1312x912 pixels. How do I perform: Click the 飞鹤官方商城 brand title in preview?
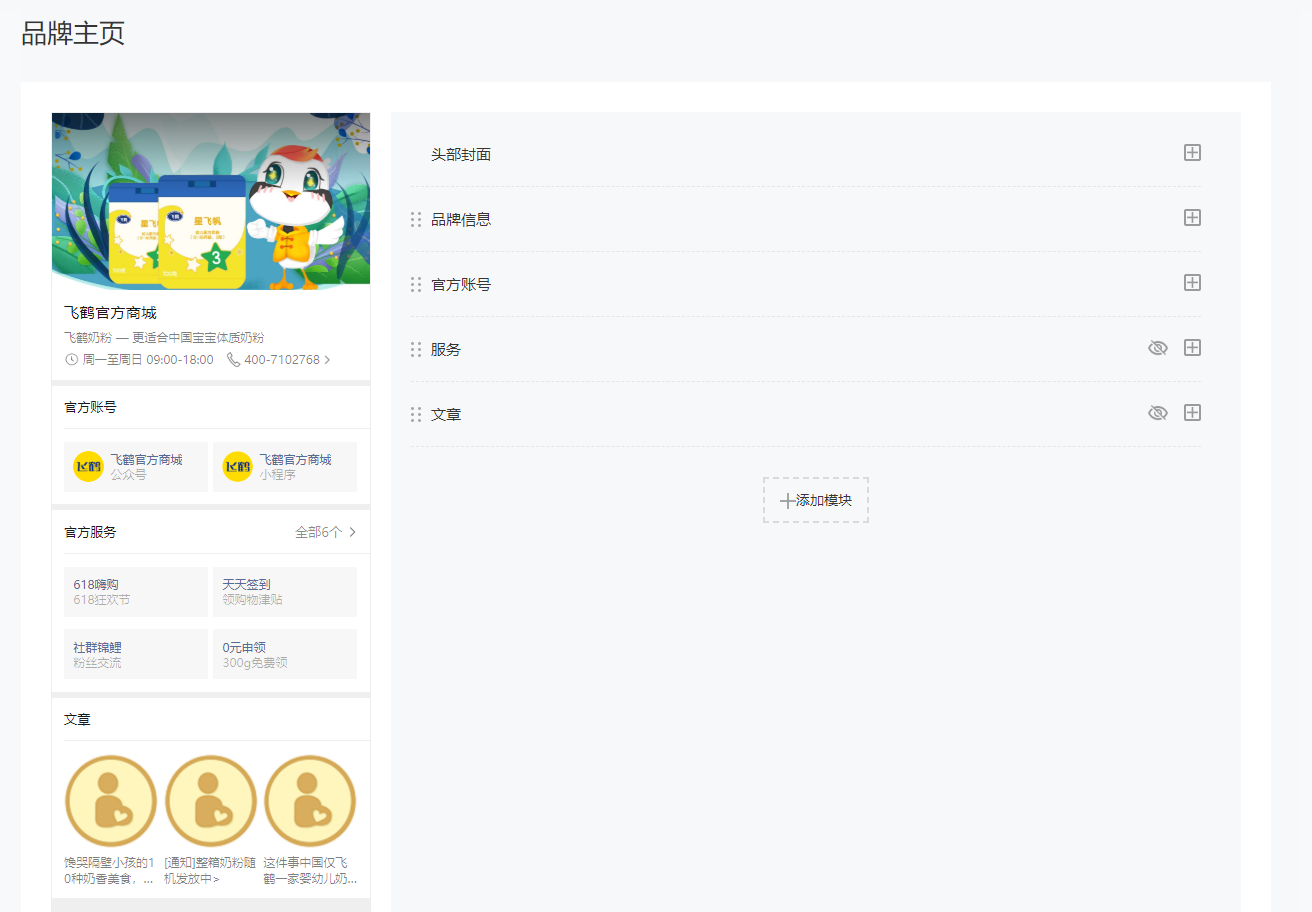(x=110, y=313)
